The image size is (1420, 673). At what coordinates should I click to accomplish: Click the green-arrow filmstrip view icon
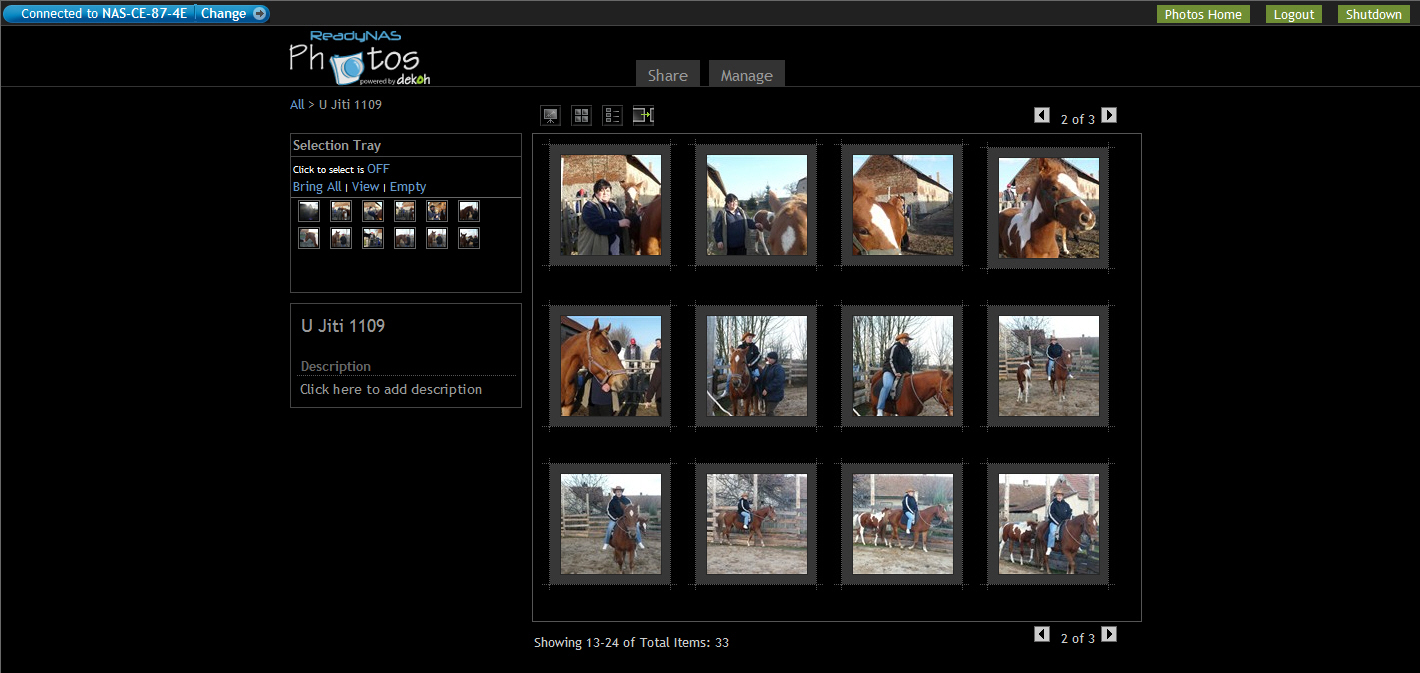click(643, 116)
